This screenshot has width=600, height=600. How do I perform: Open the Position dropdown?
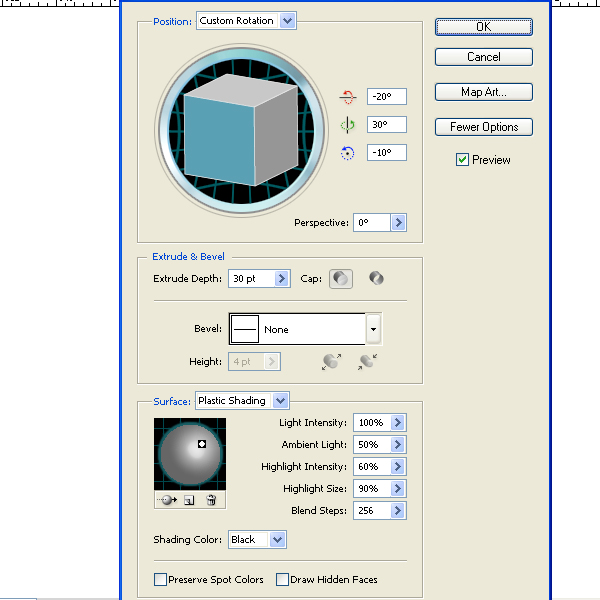(287, 21)
